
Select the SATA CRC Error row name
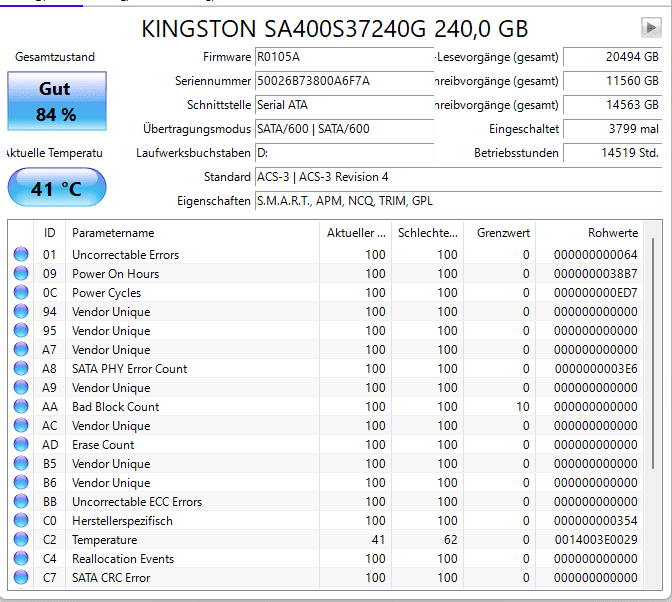111,578
